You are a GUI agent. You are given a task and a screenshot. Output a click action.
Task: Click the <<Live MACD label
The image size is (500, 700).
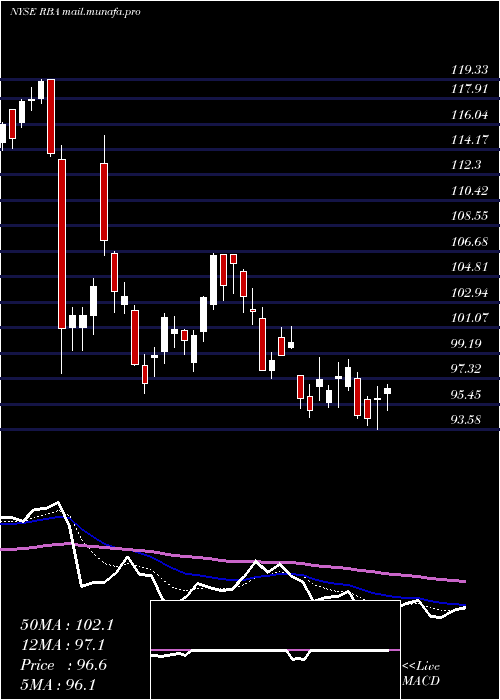click(421, 673)
